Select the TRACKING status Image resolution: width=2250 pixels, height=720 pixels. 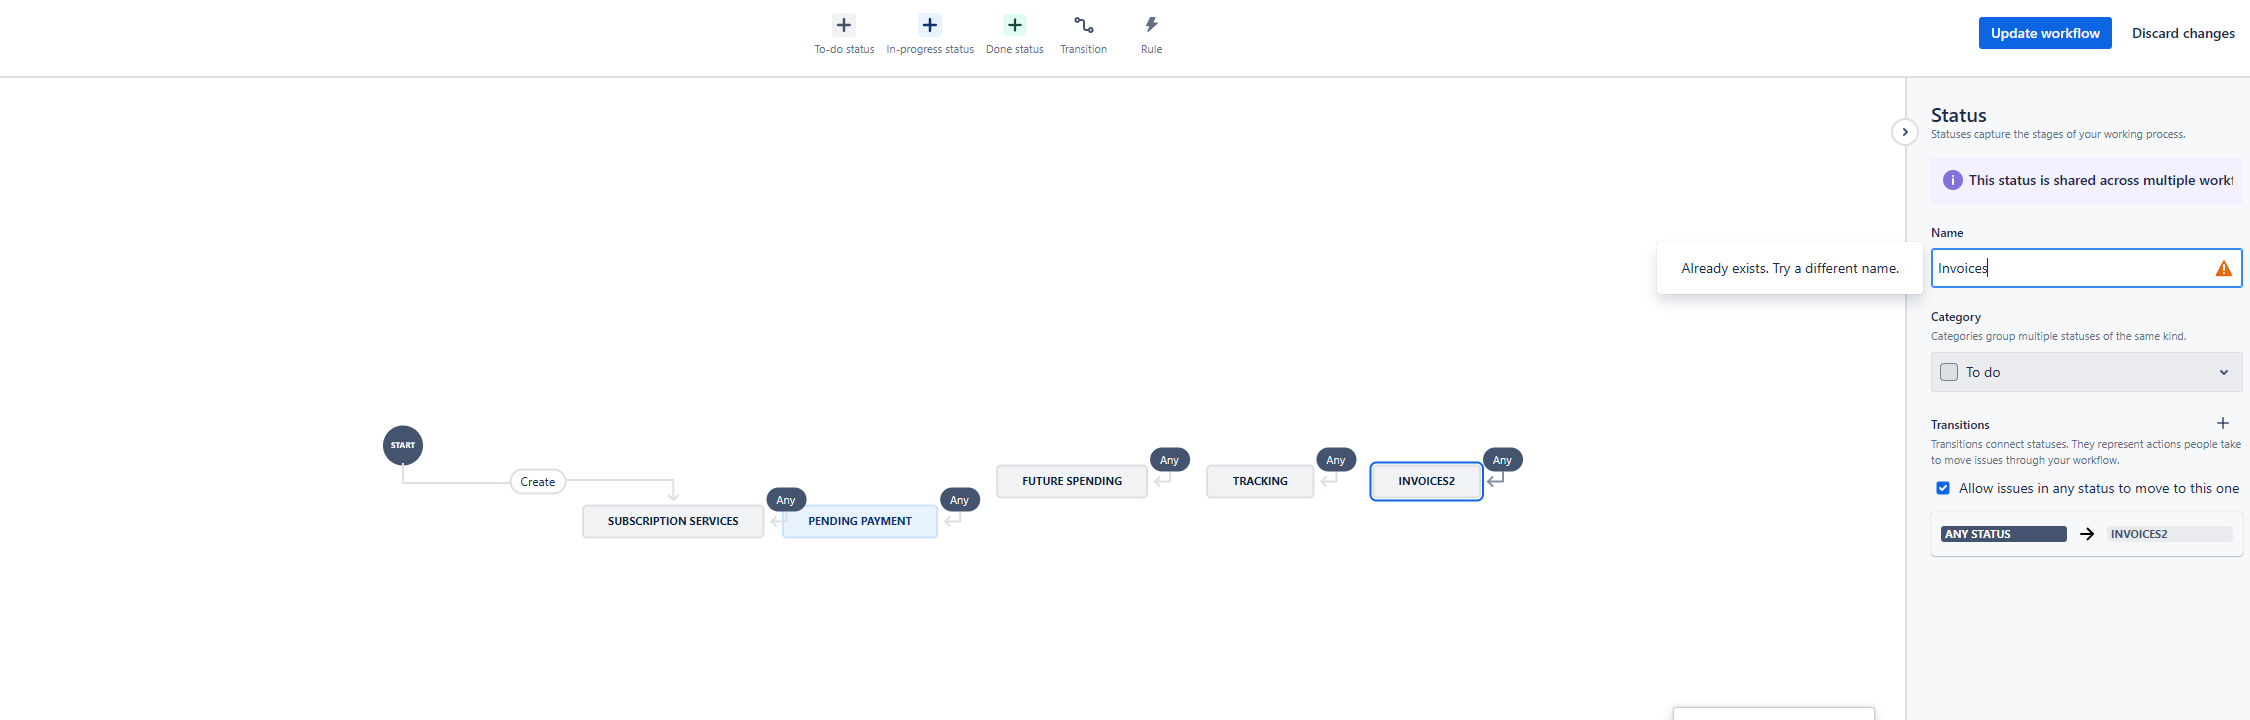tap(1260, 481)
